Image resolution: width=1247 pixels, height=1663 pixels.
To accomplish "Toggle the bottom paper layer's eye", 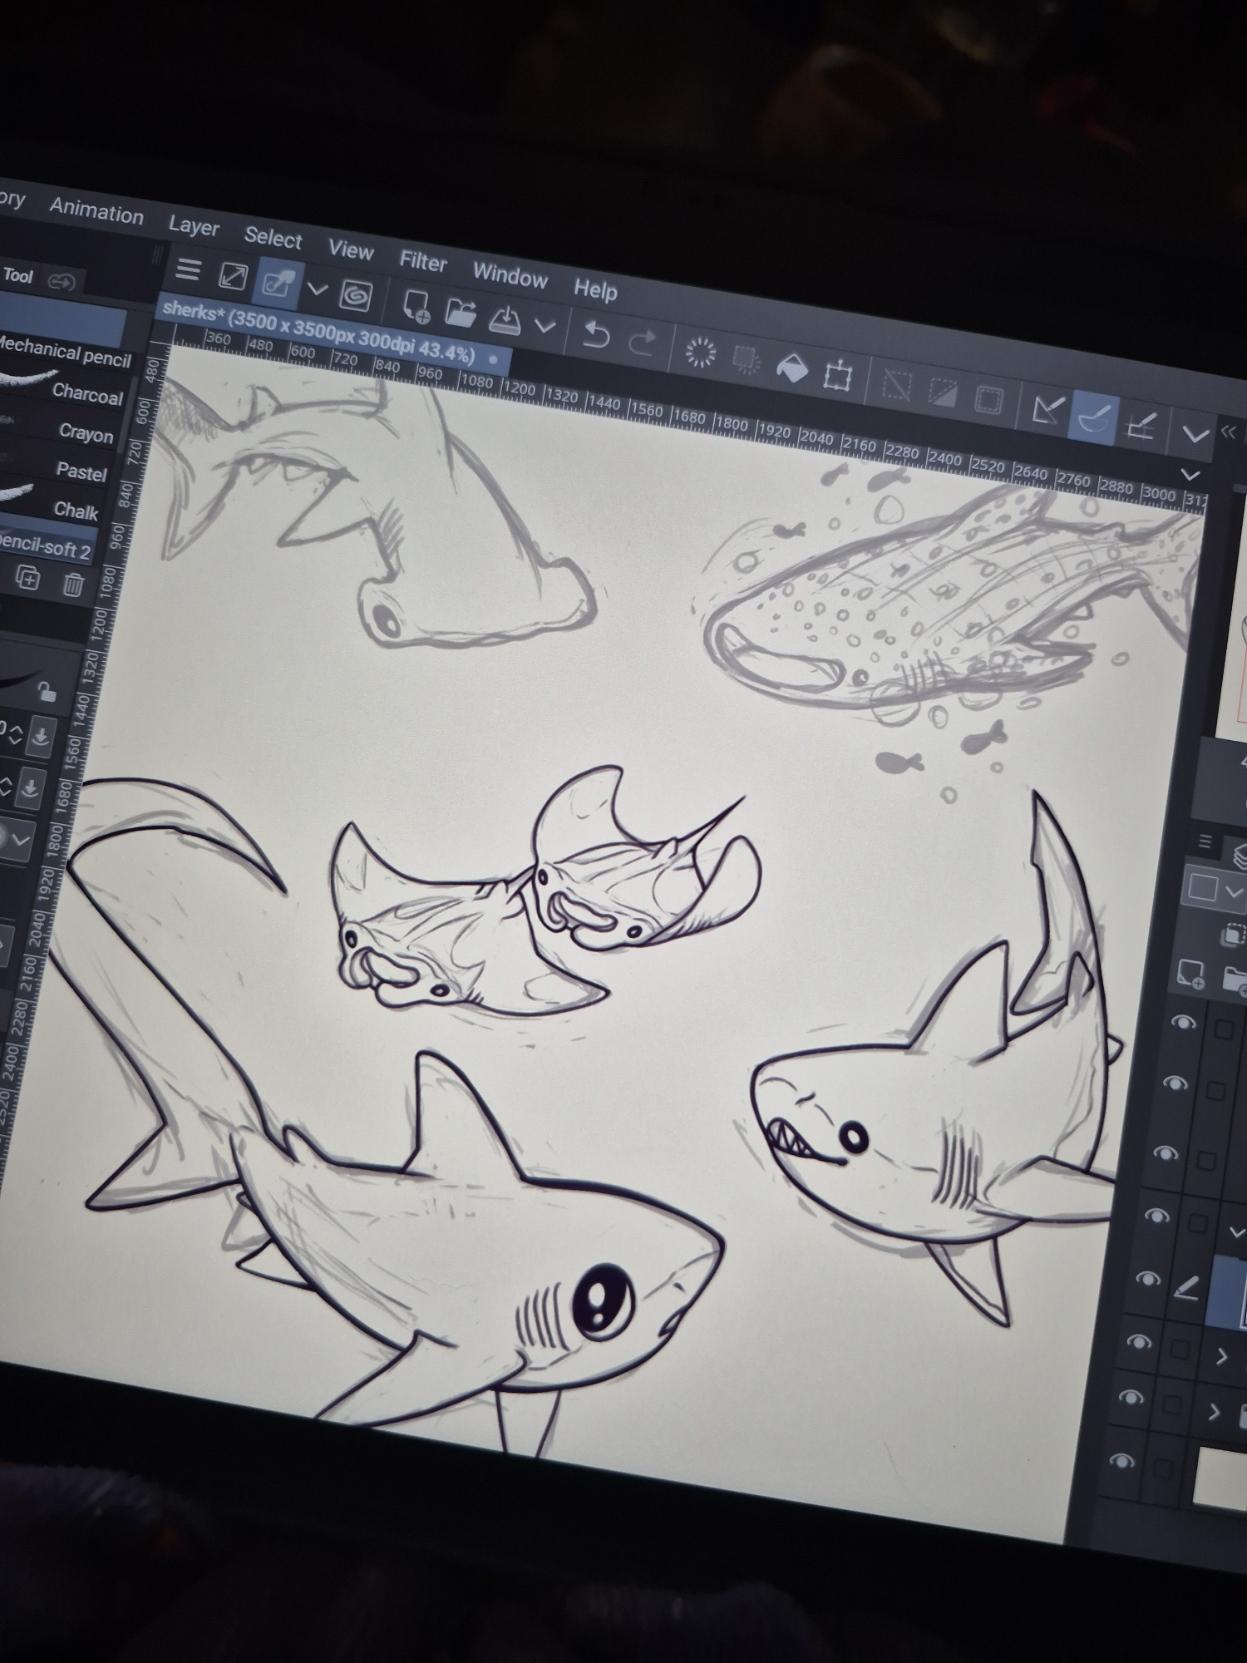I will (1122, 1460).
